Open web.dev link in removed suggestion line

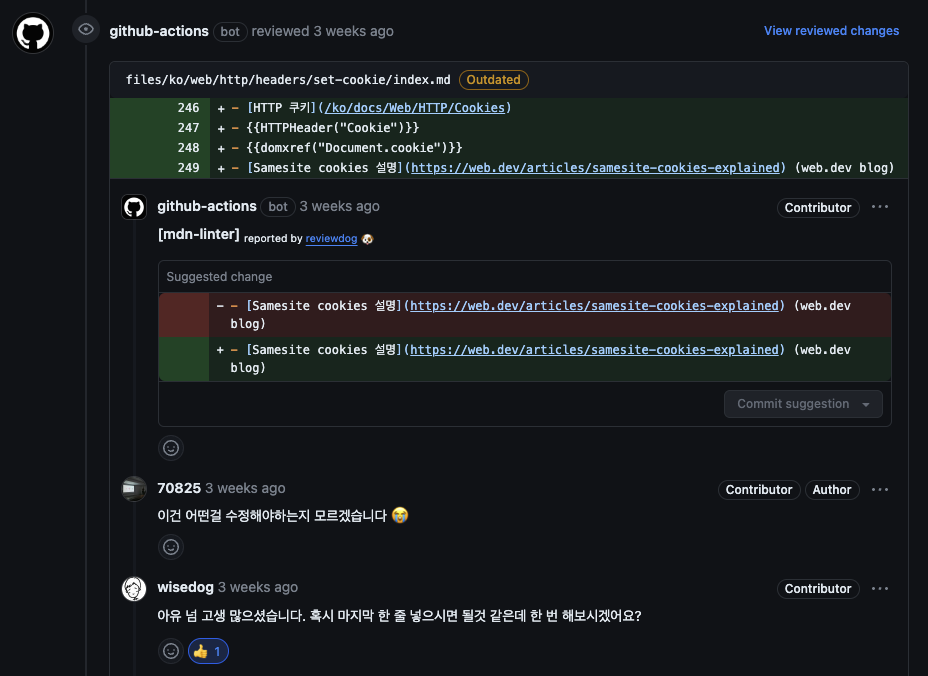pyautogui.click(x=594, y=305)
